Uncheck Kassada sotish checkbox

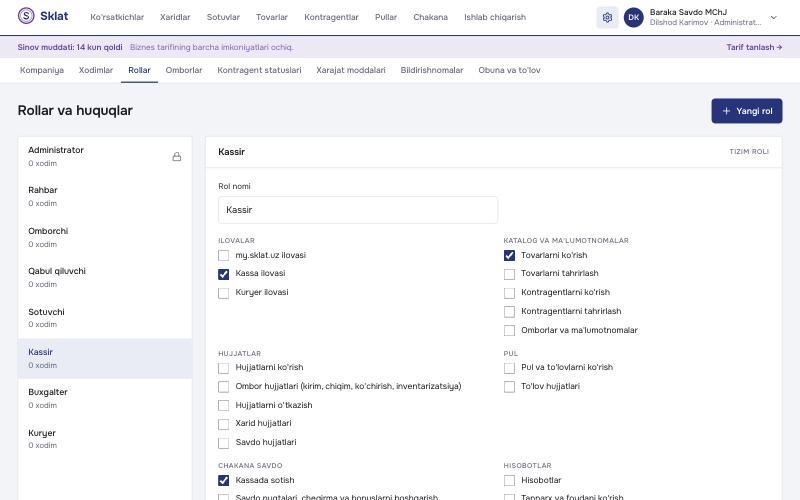[x=223, y=481]
